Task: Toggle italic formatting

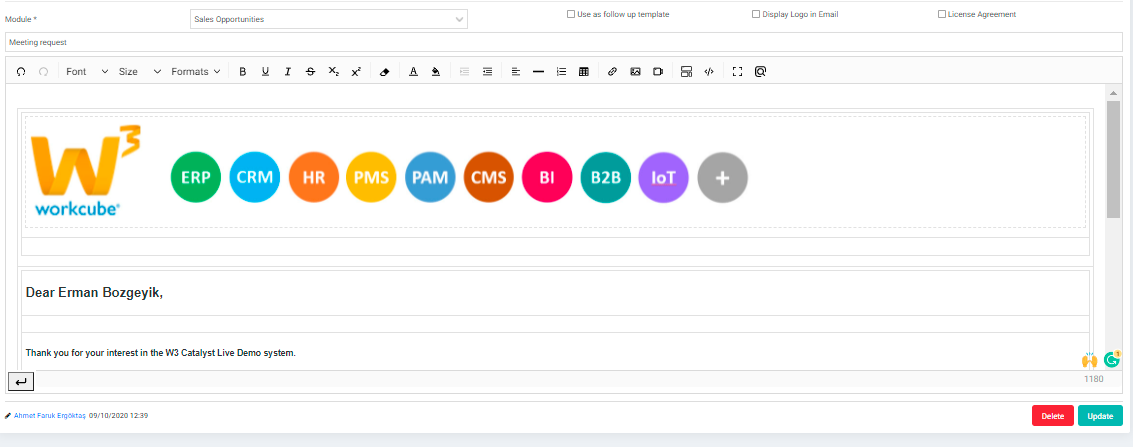Action: (288, 71)
